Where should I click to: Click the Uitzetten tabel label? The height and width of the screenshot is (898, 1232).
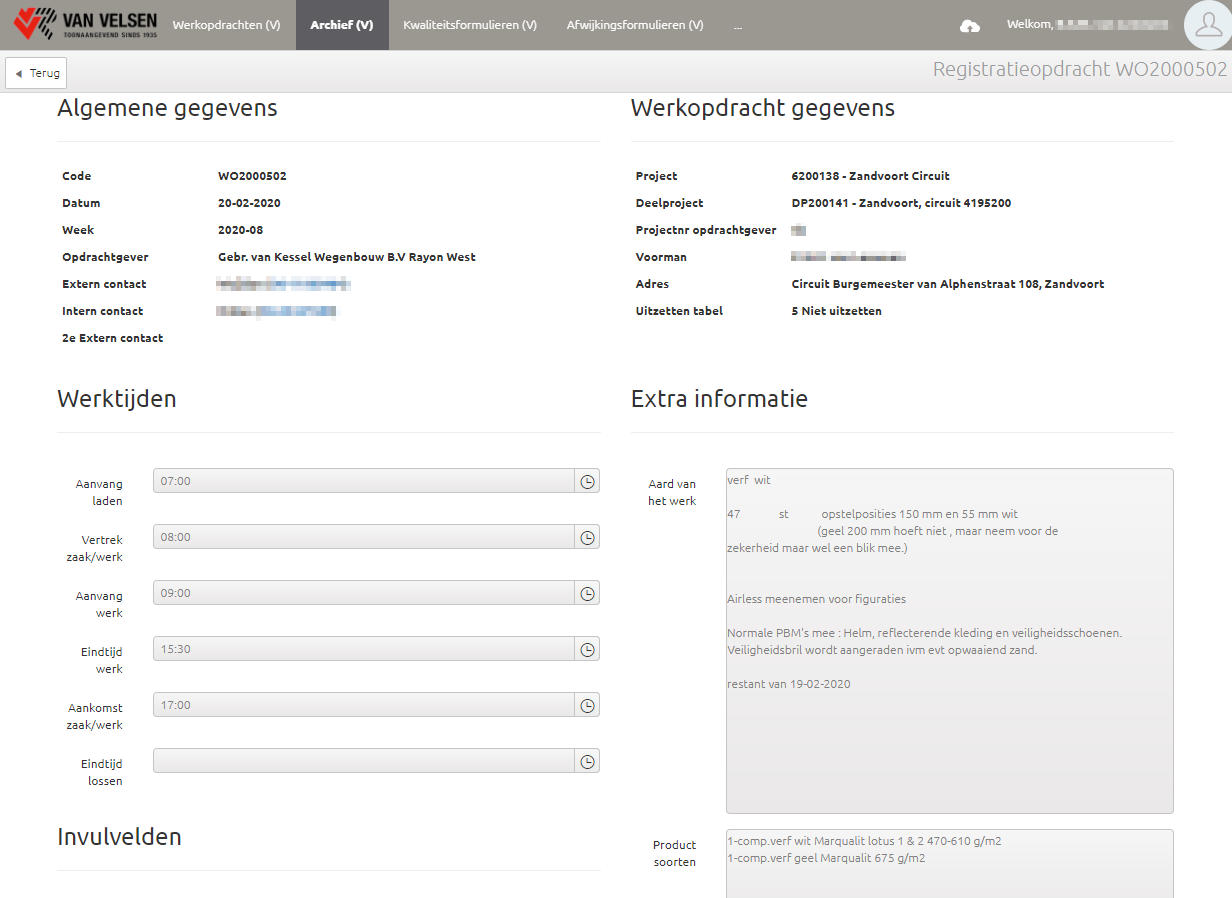tap(679, 311)
